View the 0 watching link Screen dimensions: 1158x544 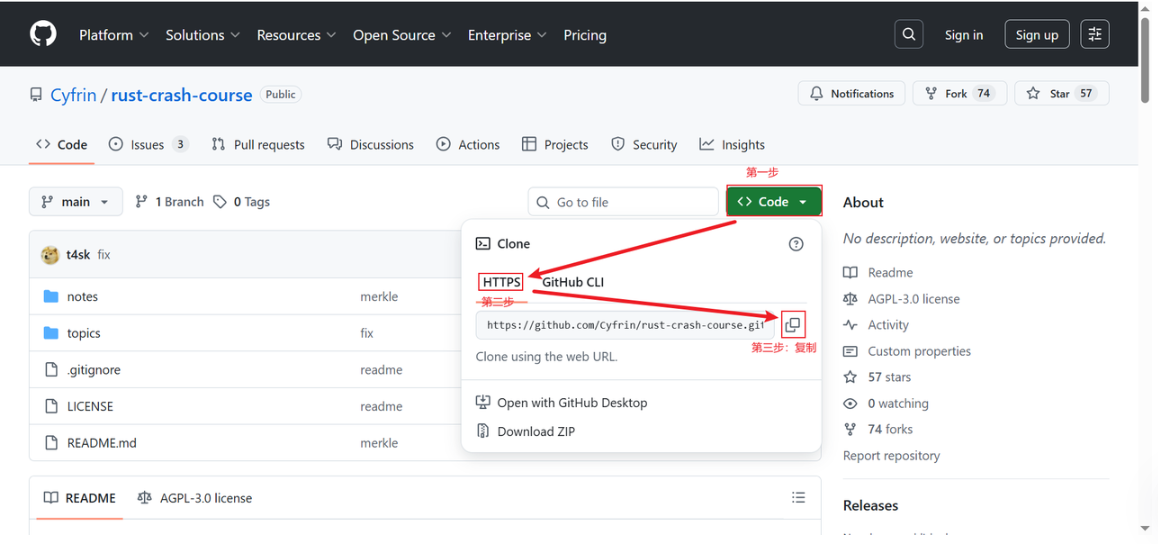point(886,404)
